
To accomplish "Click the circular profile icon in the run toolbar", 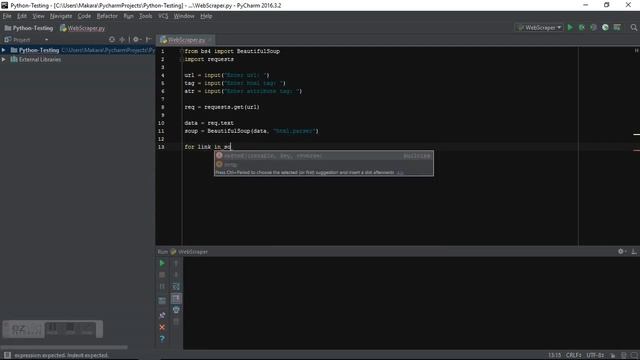I will [605, 27].
